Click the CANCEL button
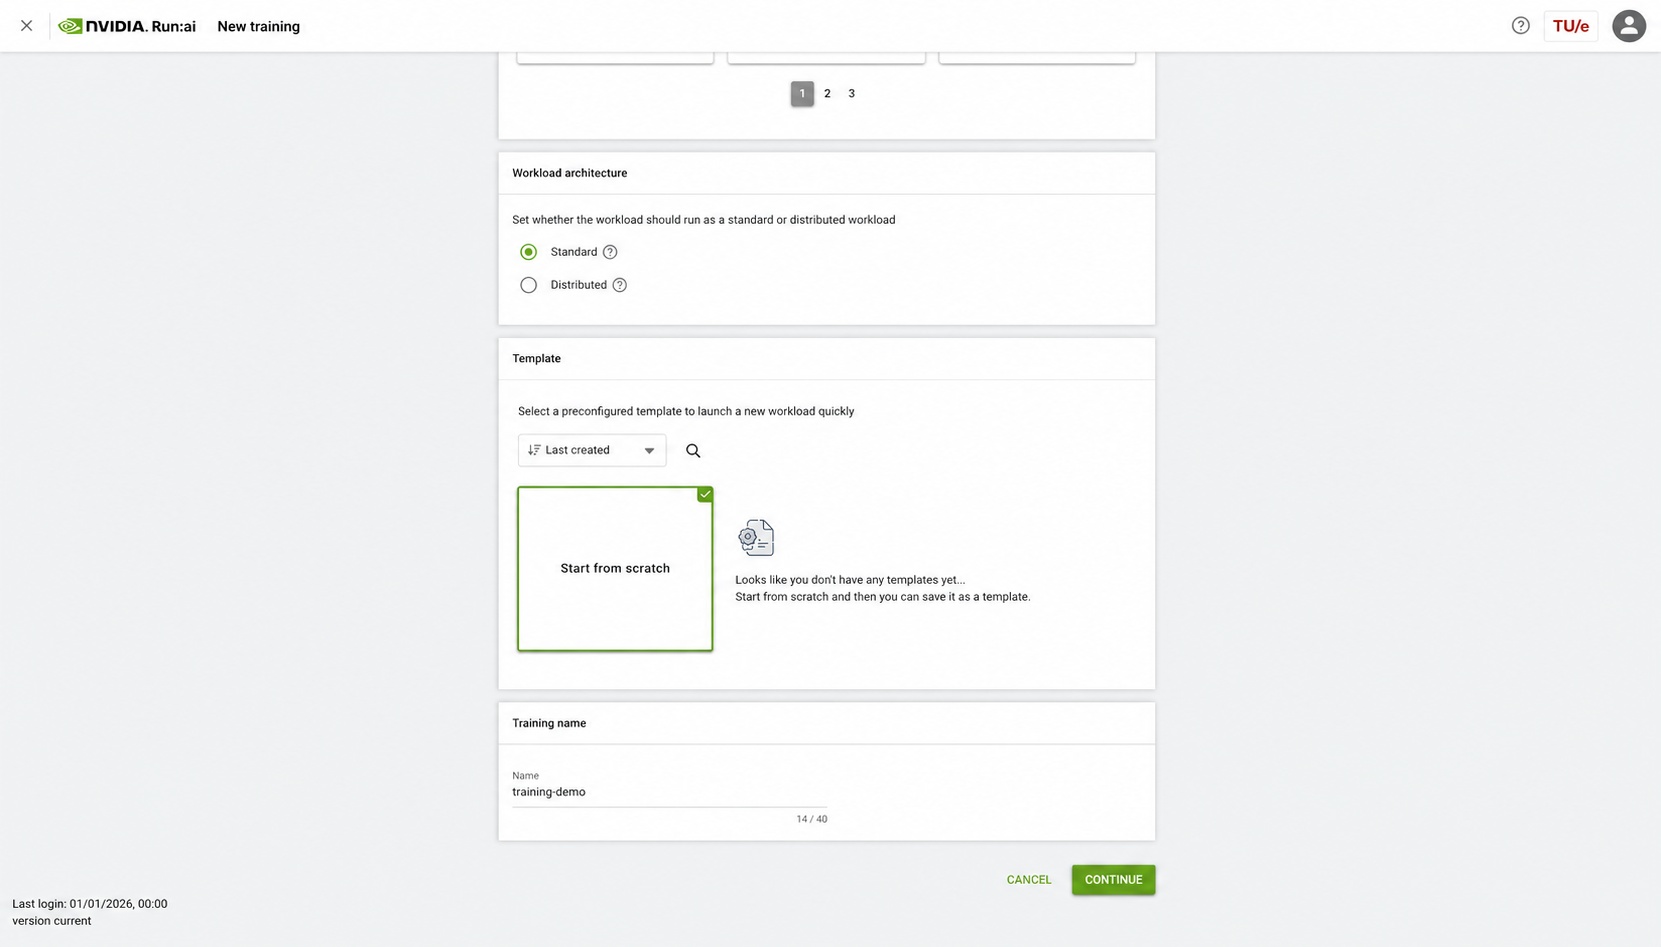 pyautogui.click(x=1029, y=880)
